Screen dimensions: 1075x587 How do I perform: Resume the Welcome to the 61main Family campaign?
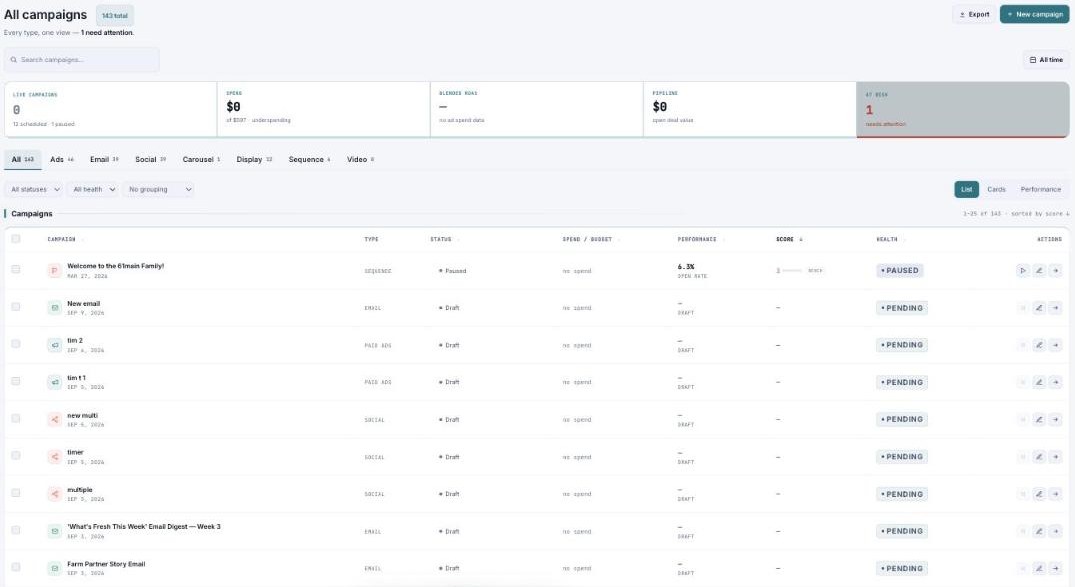[1022, 271]
